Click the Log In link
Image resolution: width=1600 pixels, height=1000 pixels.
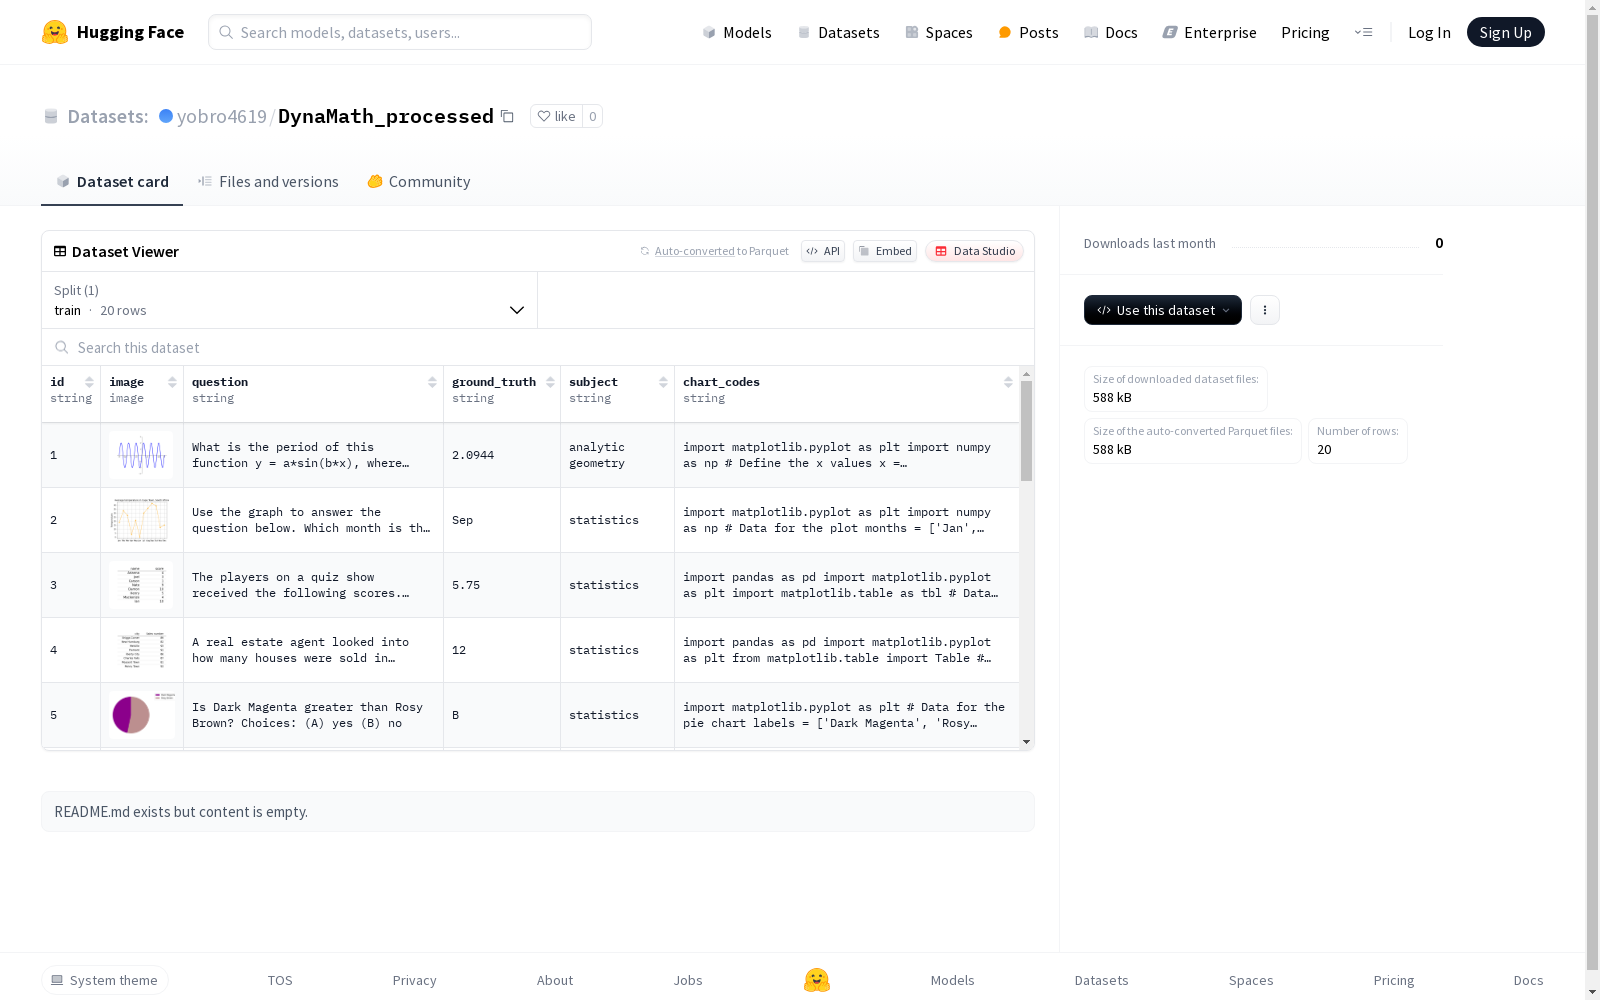[x=1429, y=32]
